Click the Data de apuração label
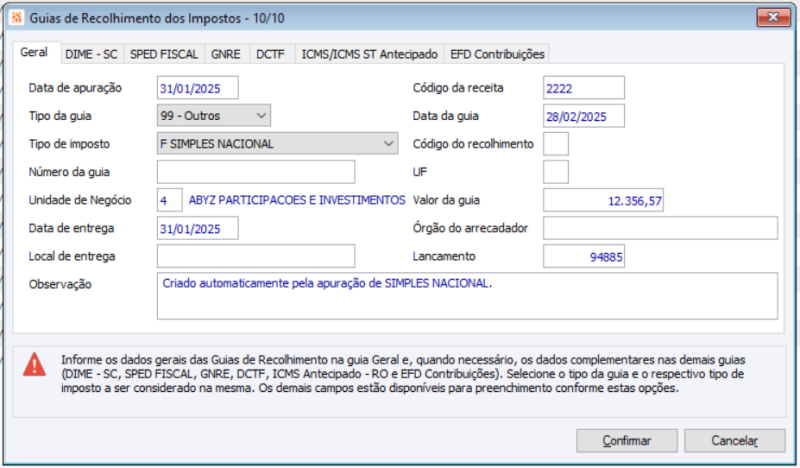 coord(75,88)
